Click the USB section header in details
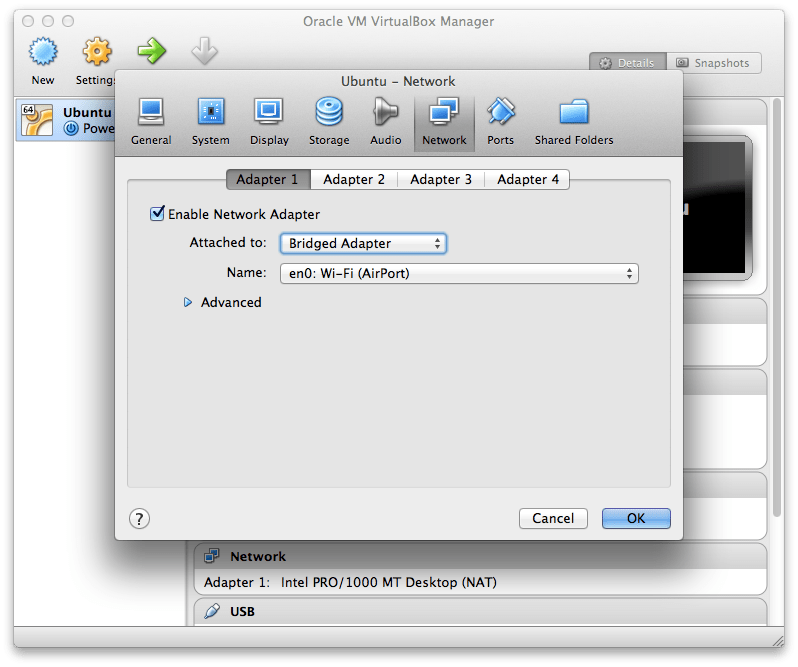The image size is (798, 667). (x=480, y=611)
